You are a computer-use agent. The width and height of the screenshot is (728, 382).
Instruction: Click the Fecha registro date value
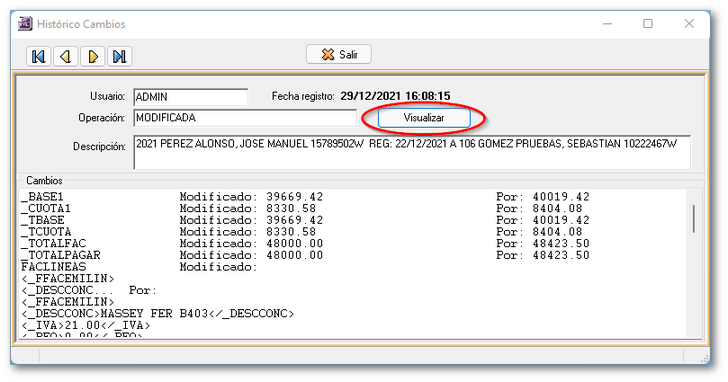click(x=395, y=96)
